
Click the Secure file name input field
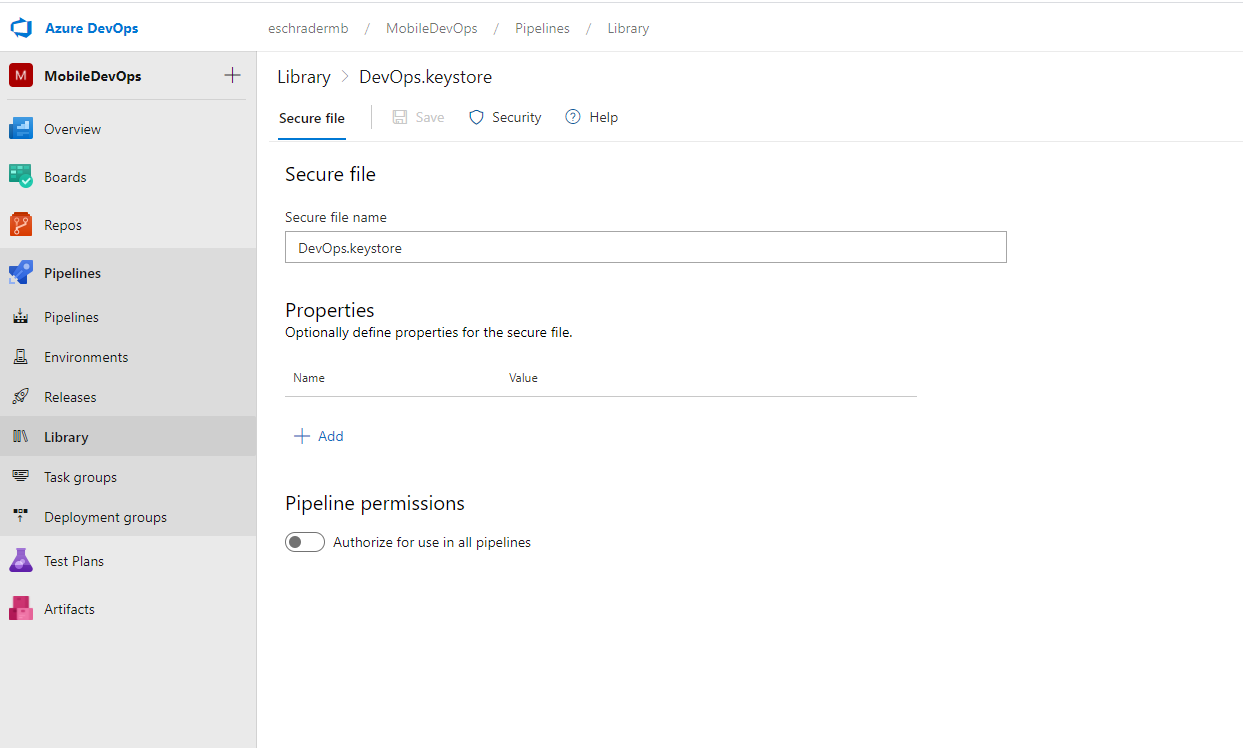645,247
